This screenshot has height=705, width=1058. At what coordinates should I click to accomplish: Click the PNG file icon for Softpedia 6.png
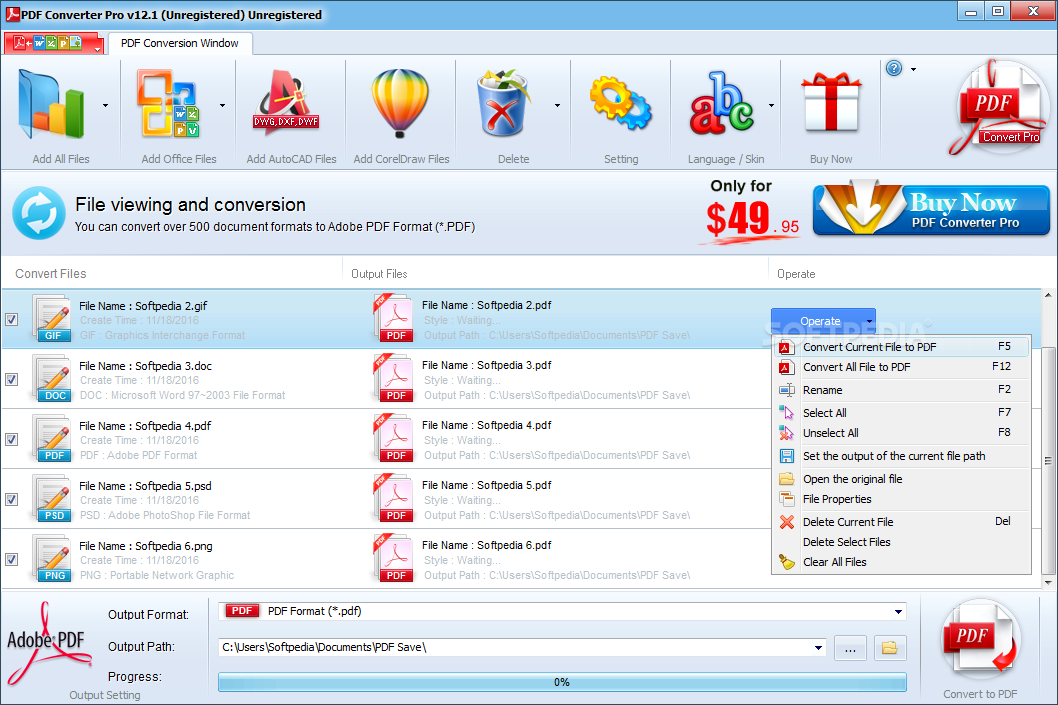coord(52,559)
